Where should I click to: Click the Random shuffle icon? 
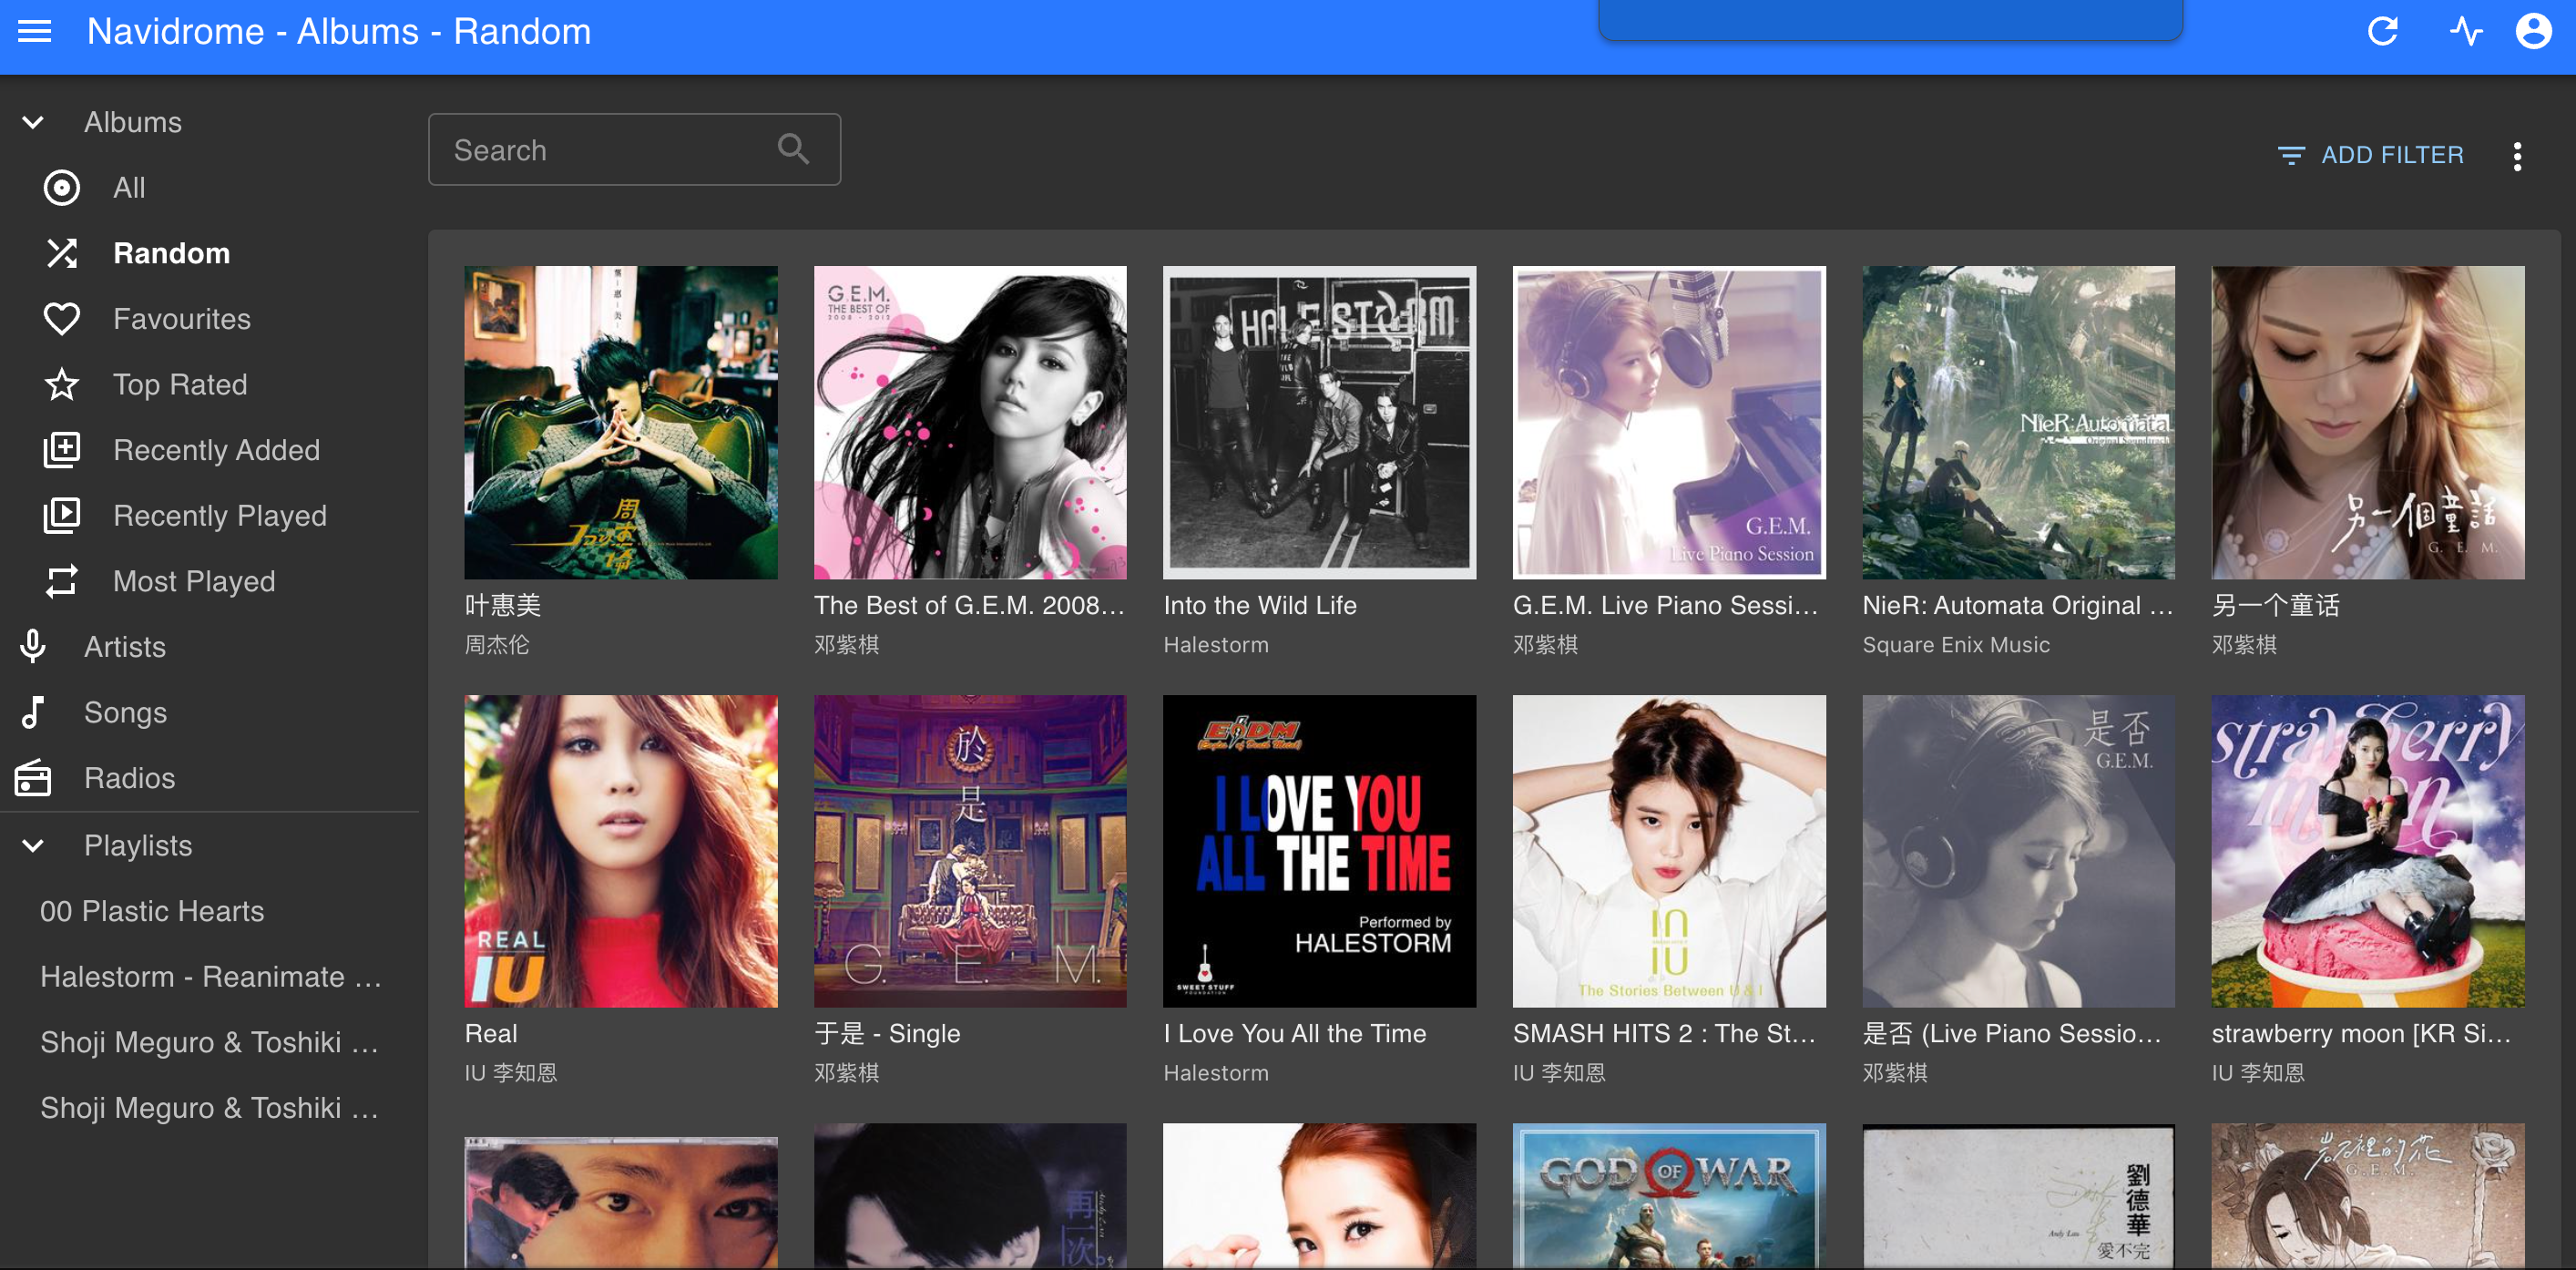coord(62,254)
